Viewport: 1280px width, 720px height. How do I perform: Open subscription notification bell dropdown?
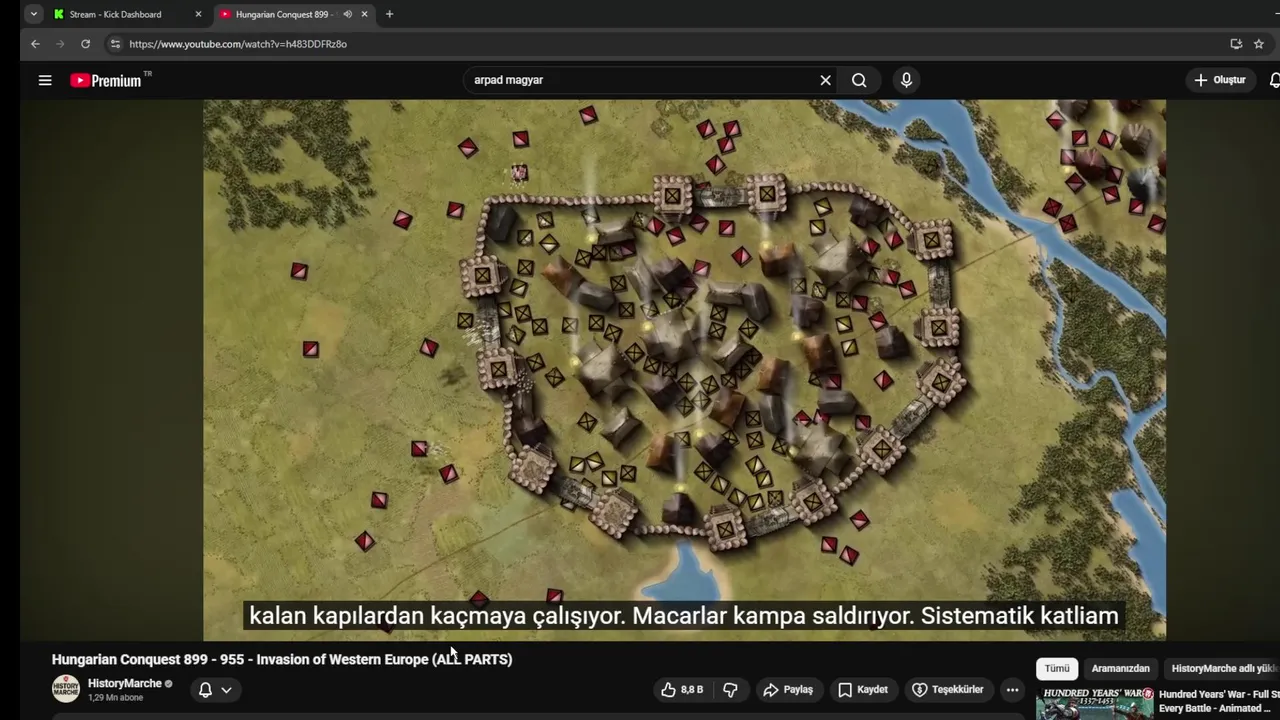[x=215, y=690]
